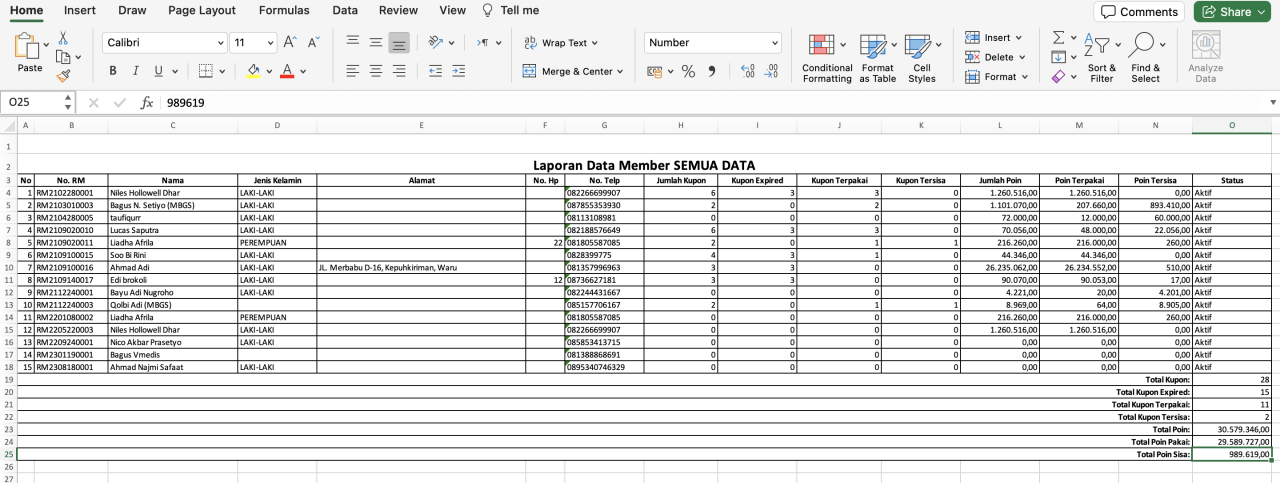Image resolution: width=1280 pixels, height=483 pixels.
Task: Switch to the Review tab
Action: [398, 10]
